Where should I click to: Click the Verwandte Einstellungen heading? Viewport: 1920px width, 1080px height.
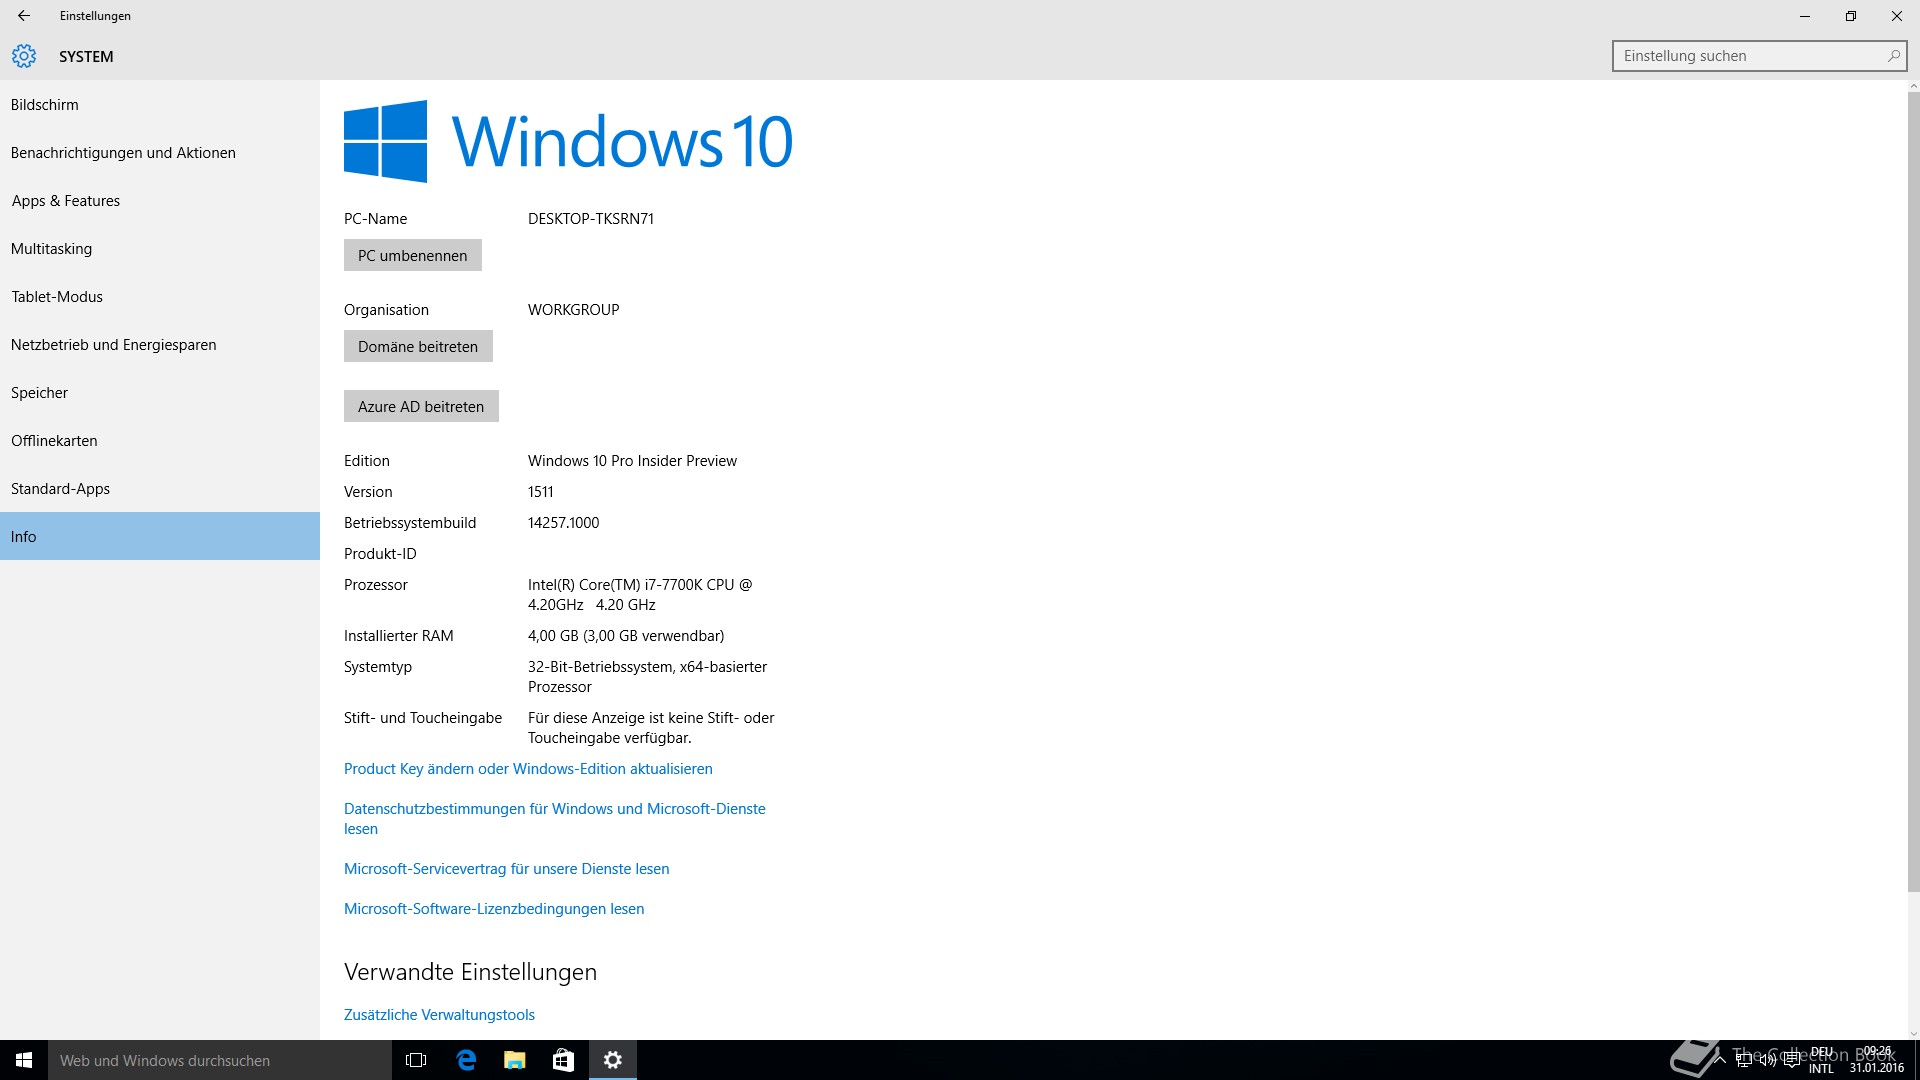(470, 972)
